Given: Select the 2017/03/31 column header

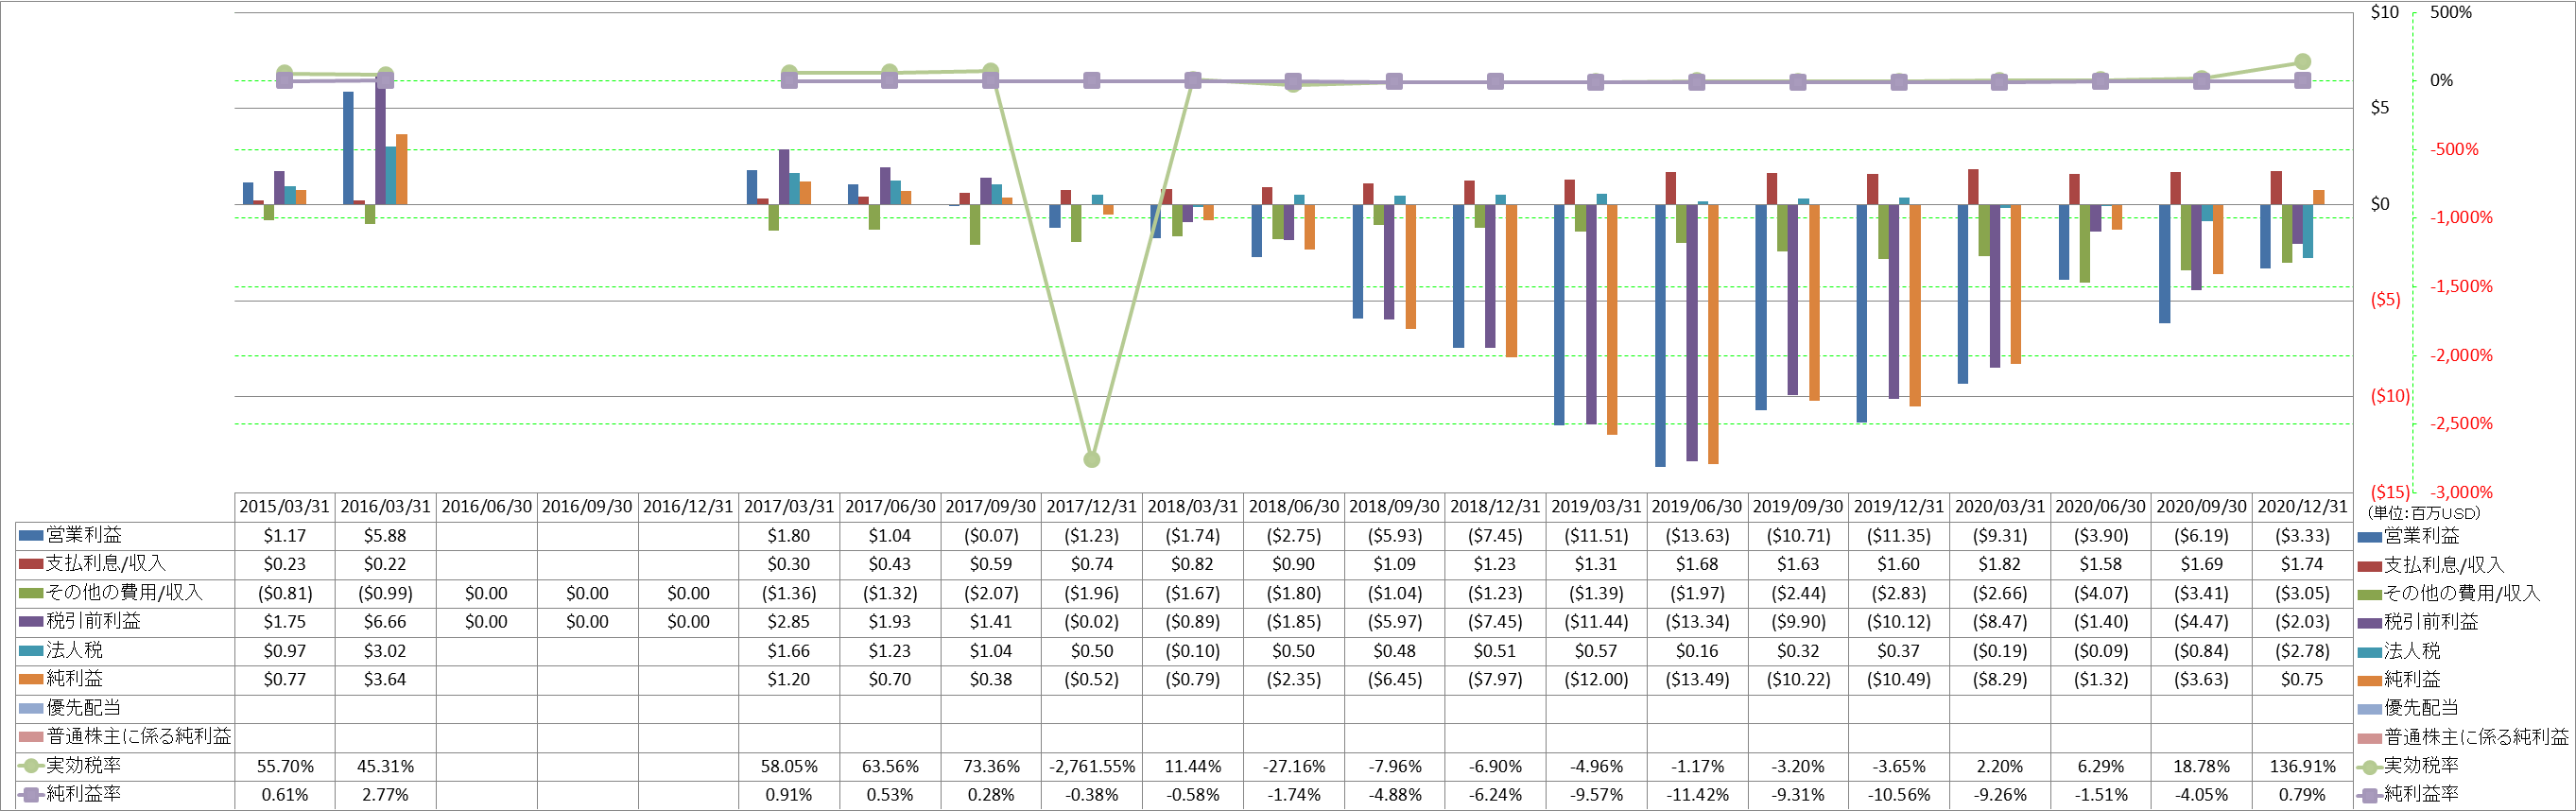Looking at the screenshot, I should [789, 507].
